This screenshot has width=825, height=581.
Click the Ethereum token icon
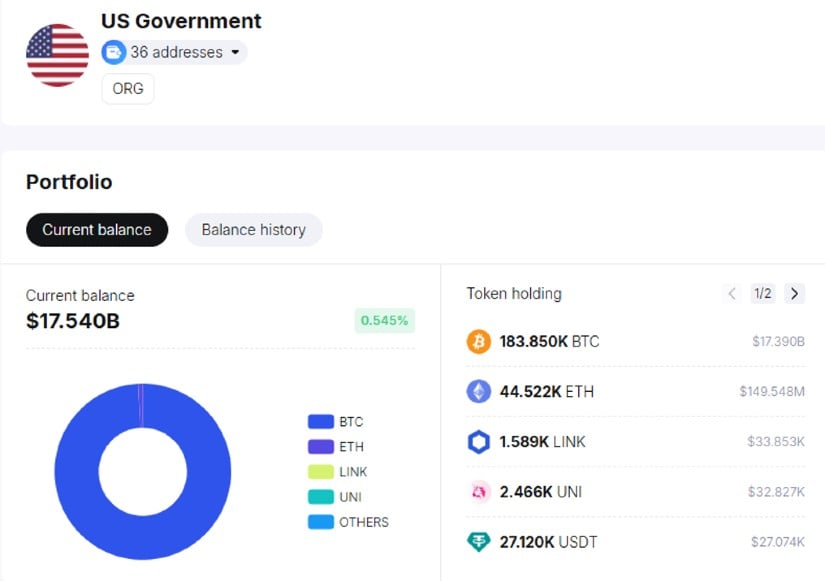tap(479, 392)
